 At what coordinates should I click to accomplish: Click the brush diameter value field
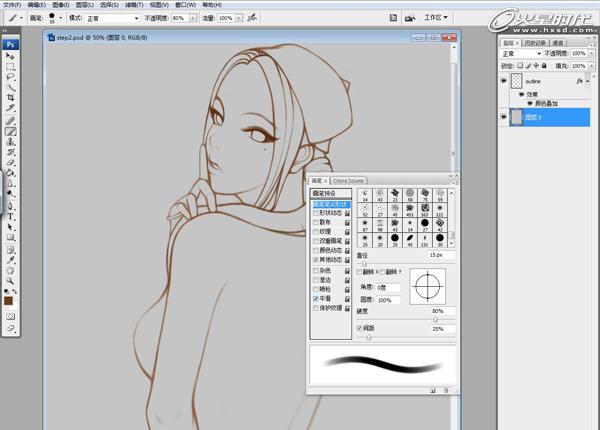(442, 255)
